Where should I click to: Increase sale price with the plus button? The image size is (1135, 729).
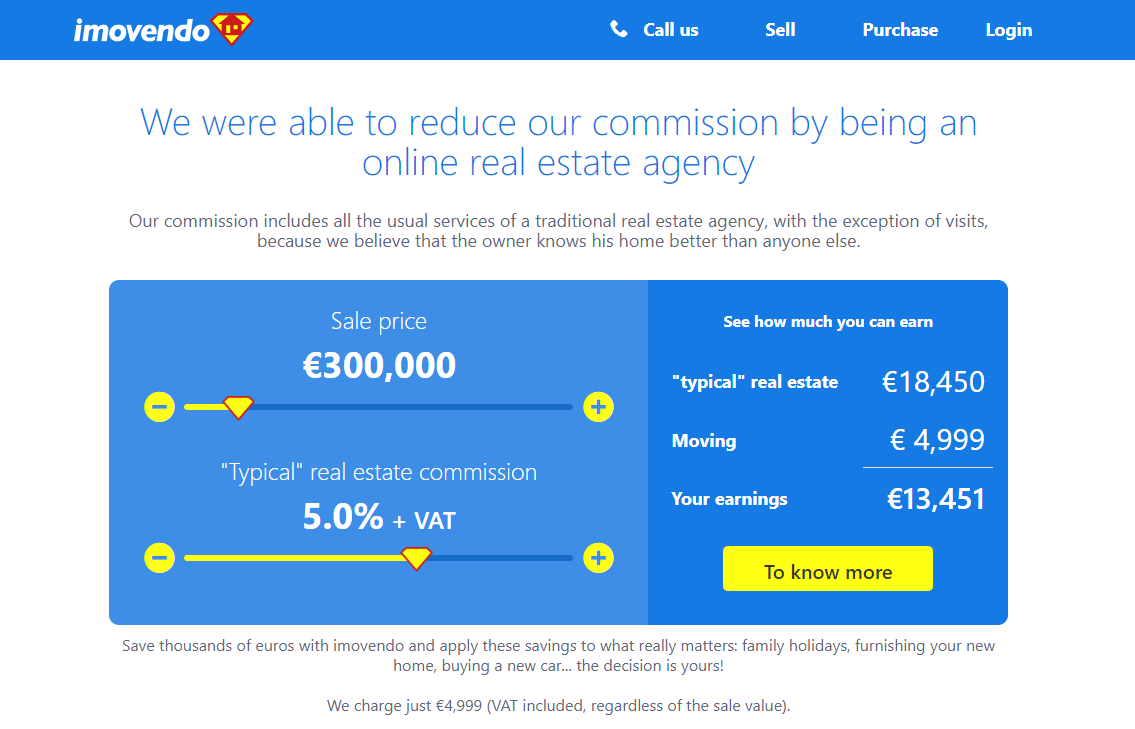598,407
